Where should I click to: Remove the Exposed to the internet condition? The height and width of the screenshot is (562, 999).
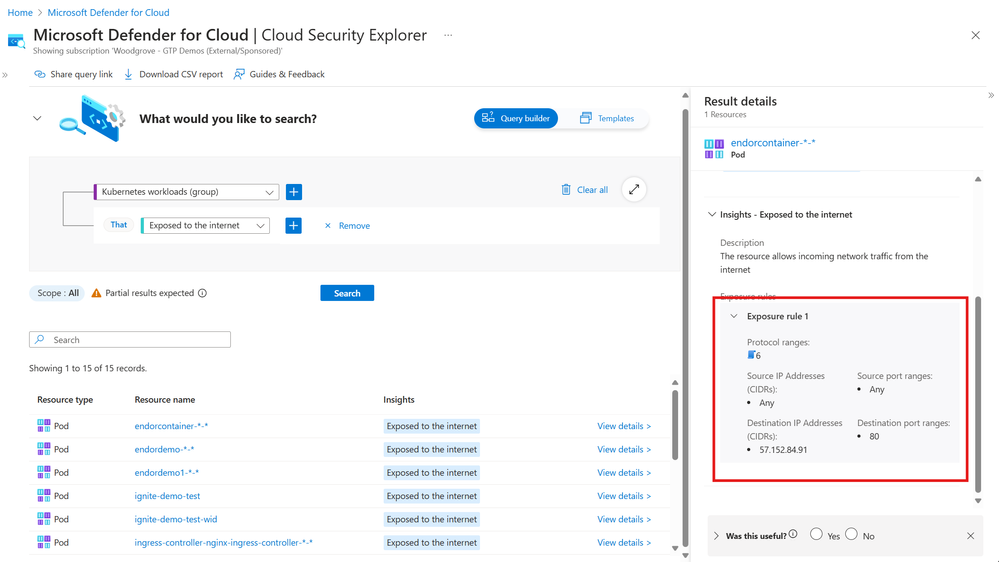click(347, 226)
